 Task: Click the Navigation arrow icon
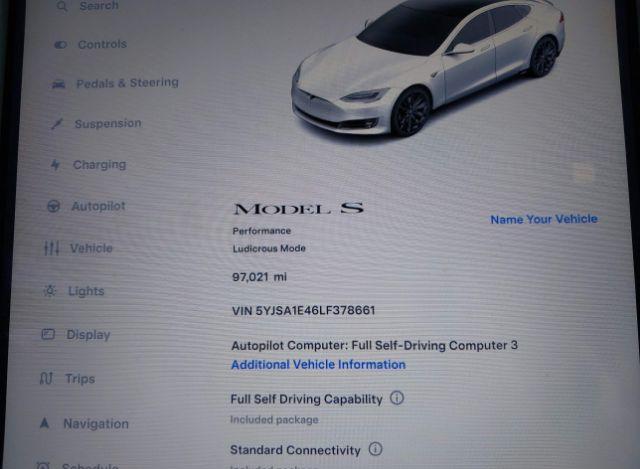point(44,423)
